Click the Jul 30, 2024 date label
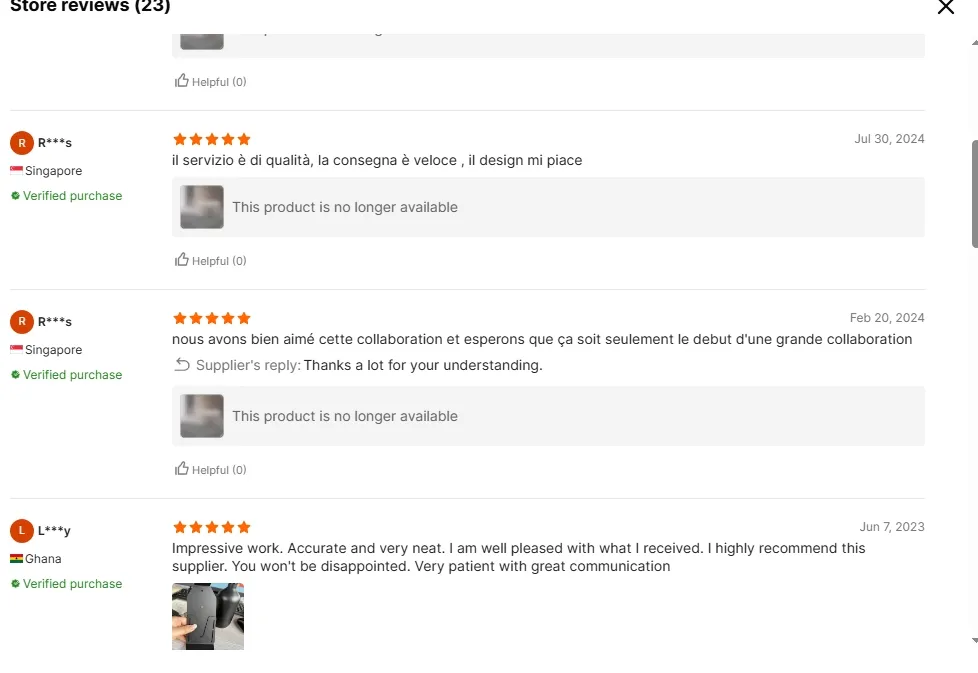The height and width of the screenshot is (673, 978). [889, 139]
